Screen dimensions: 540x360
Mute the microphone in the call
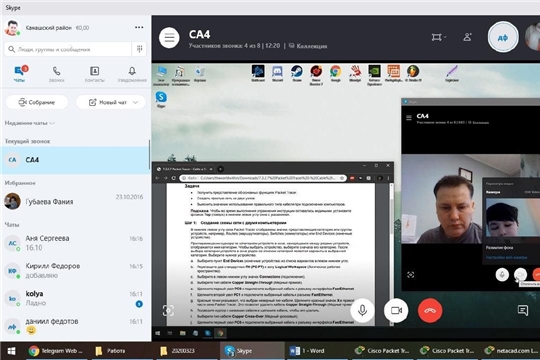pos(362,310)
